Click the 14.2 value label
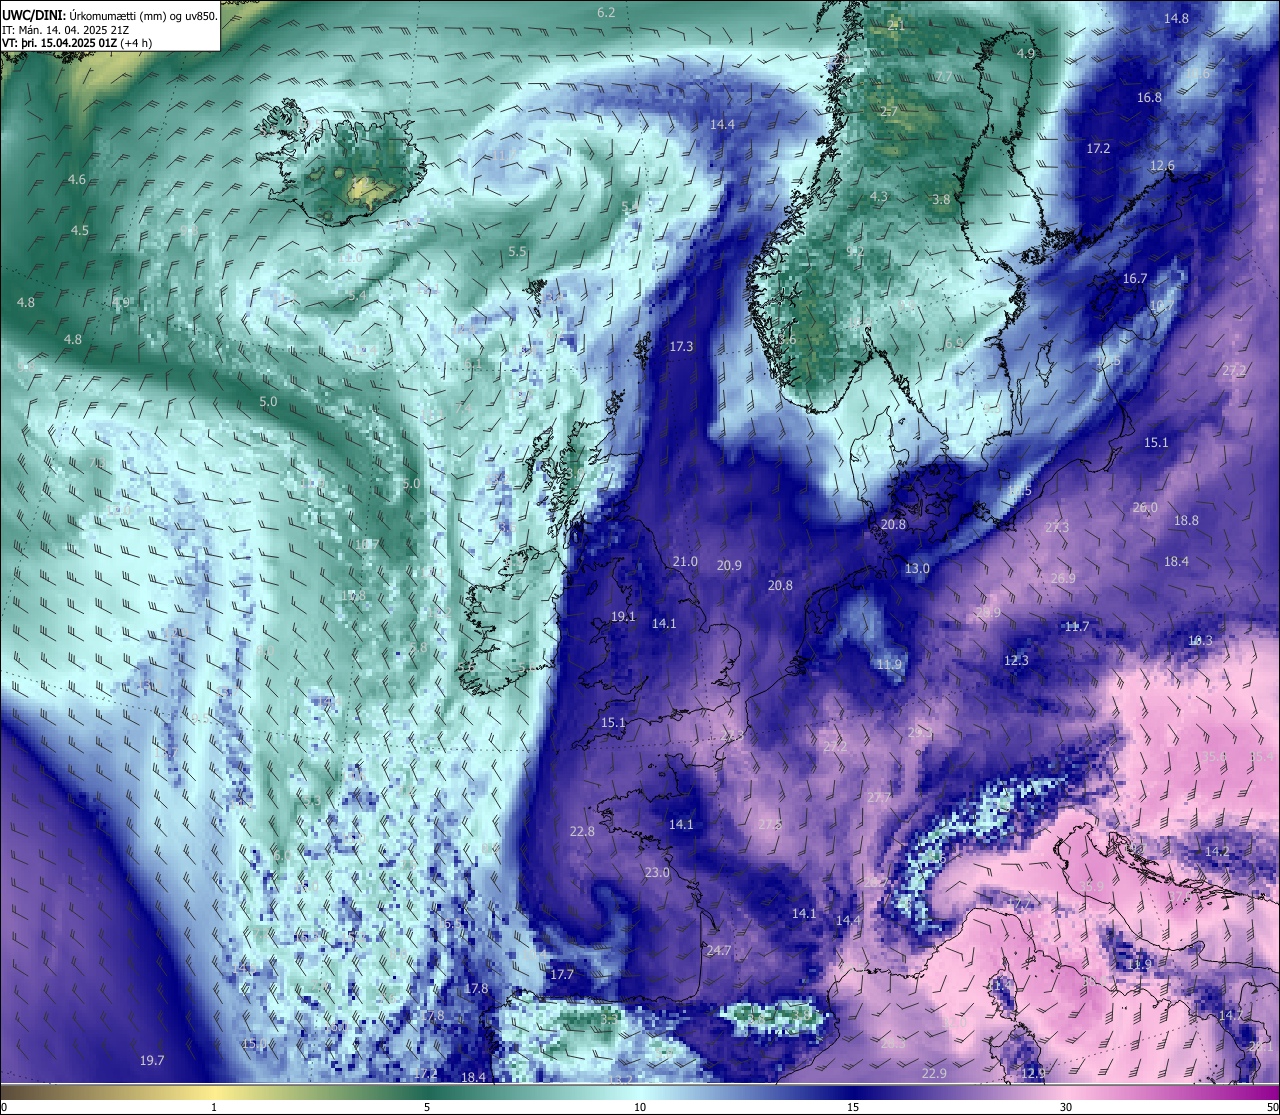This screenshot has height=1115, width=1280. click(1217, 852)
